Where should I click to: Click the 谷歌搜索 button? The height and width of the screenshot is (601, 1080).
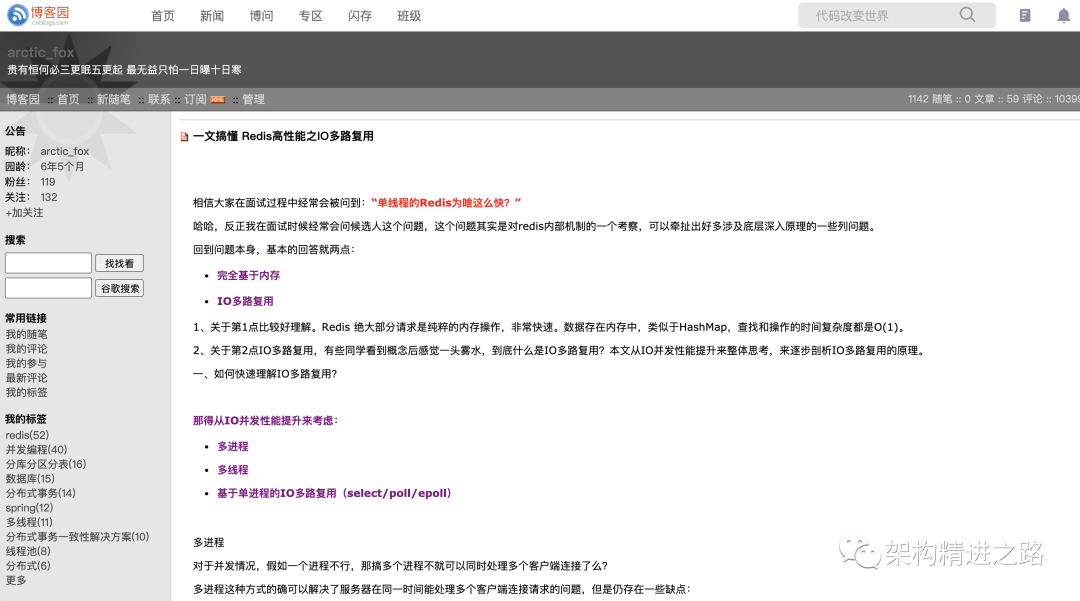click(119, 288)
